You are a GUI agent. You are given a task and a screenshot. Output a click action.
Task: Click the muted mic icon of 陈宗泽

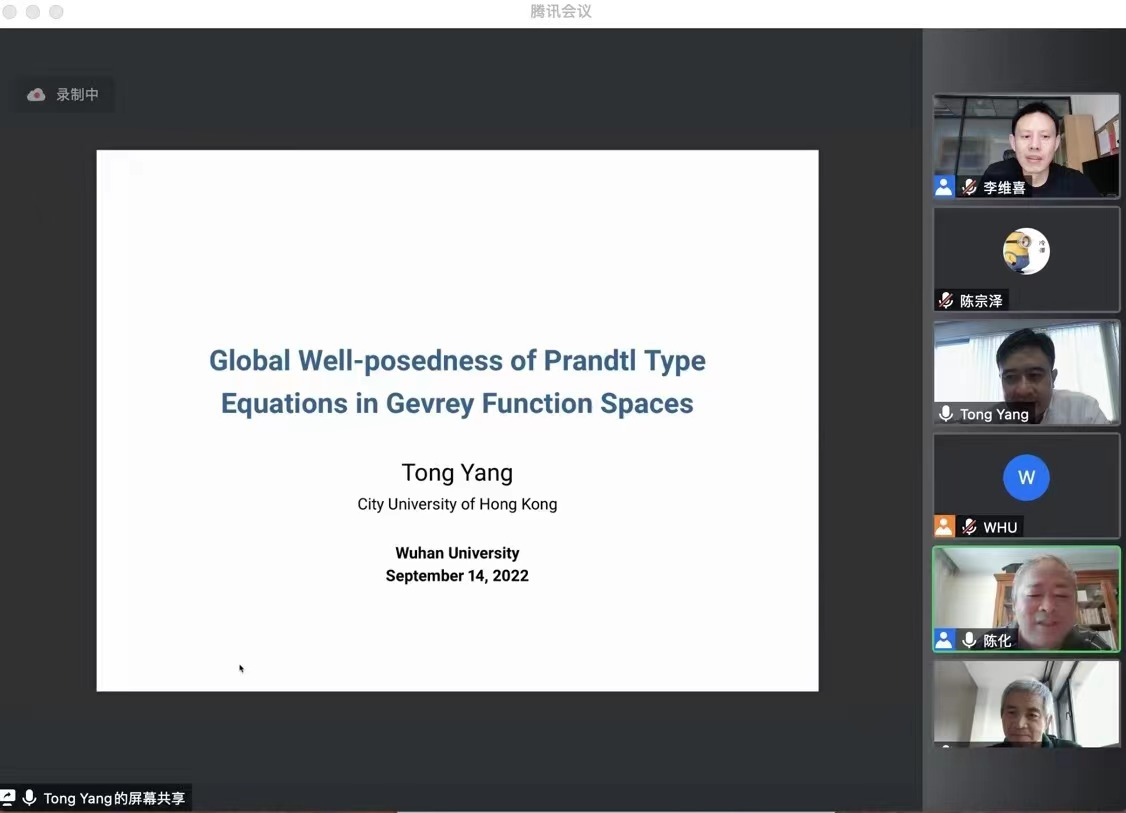tap(946, 300)
